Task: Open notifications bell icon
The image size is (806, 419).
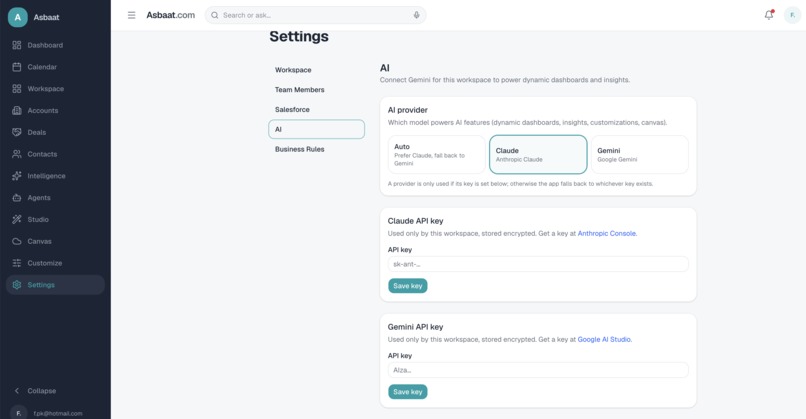Action: pyautogui.click(x=769, y=15)
